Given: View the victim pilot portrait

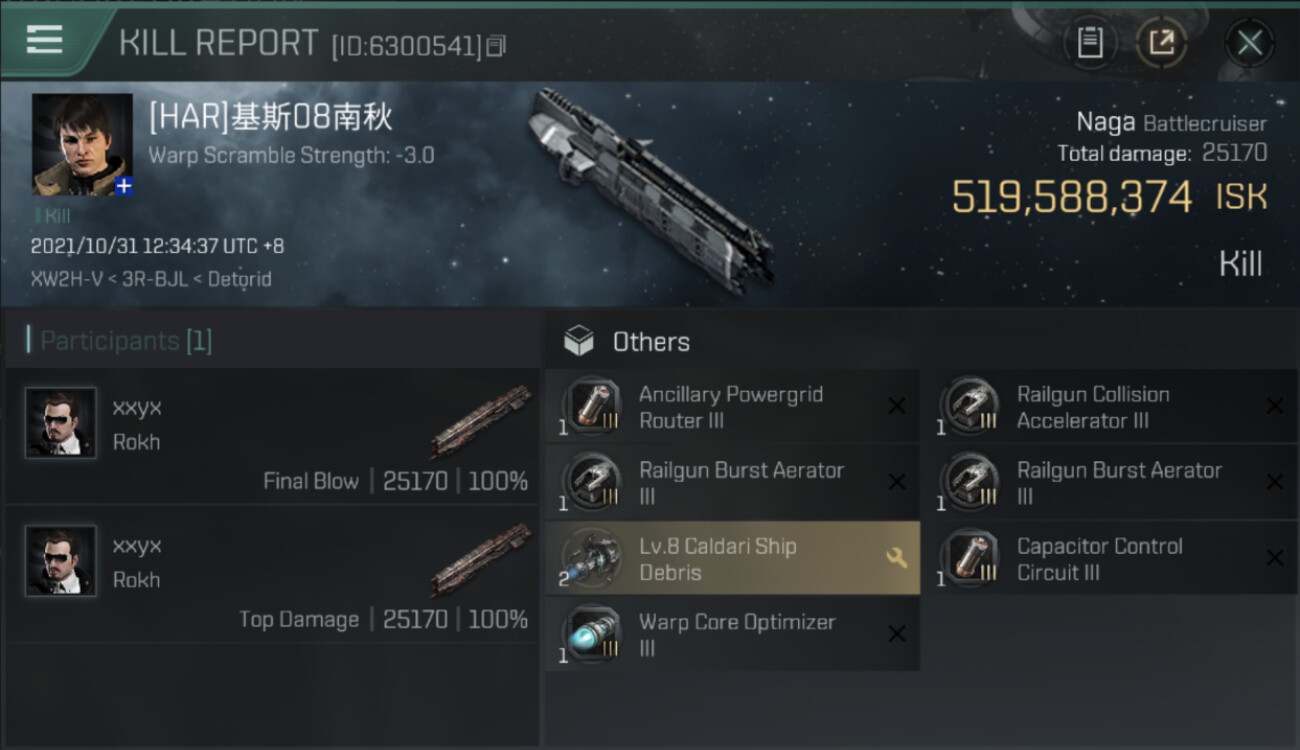Looking at the screenshot, I should pos(82,144).
